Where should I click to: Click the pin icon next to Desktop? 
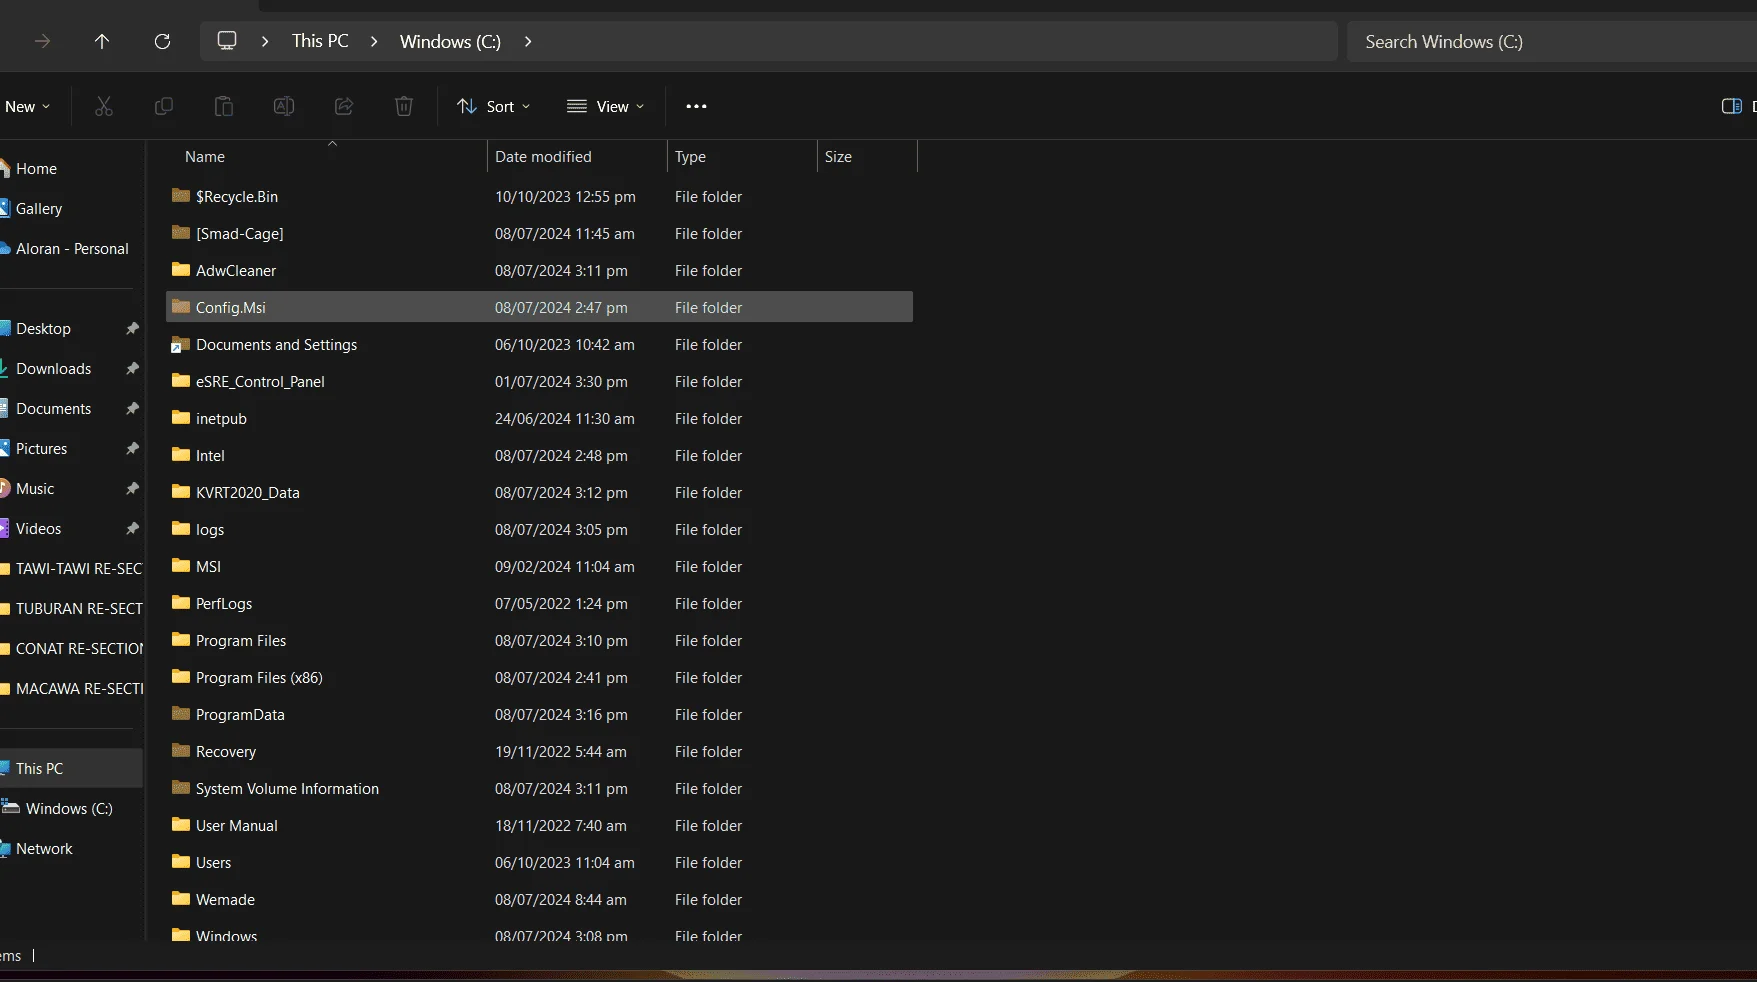click(132, 329)
